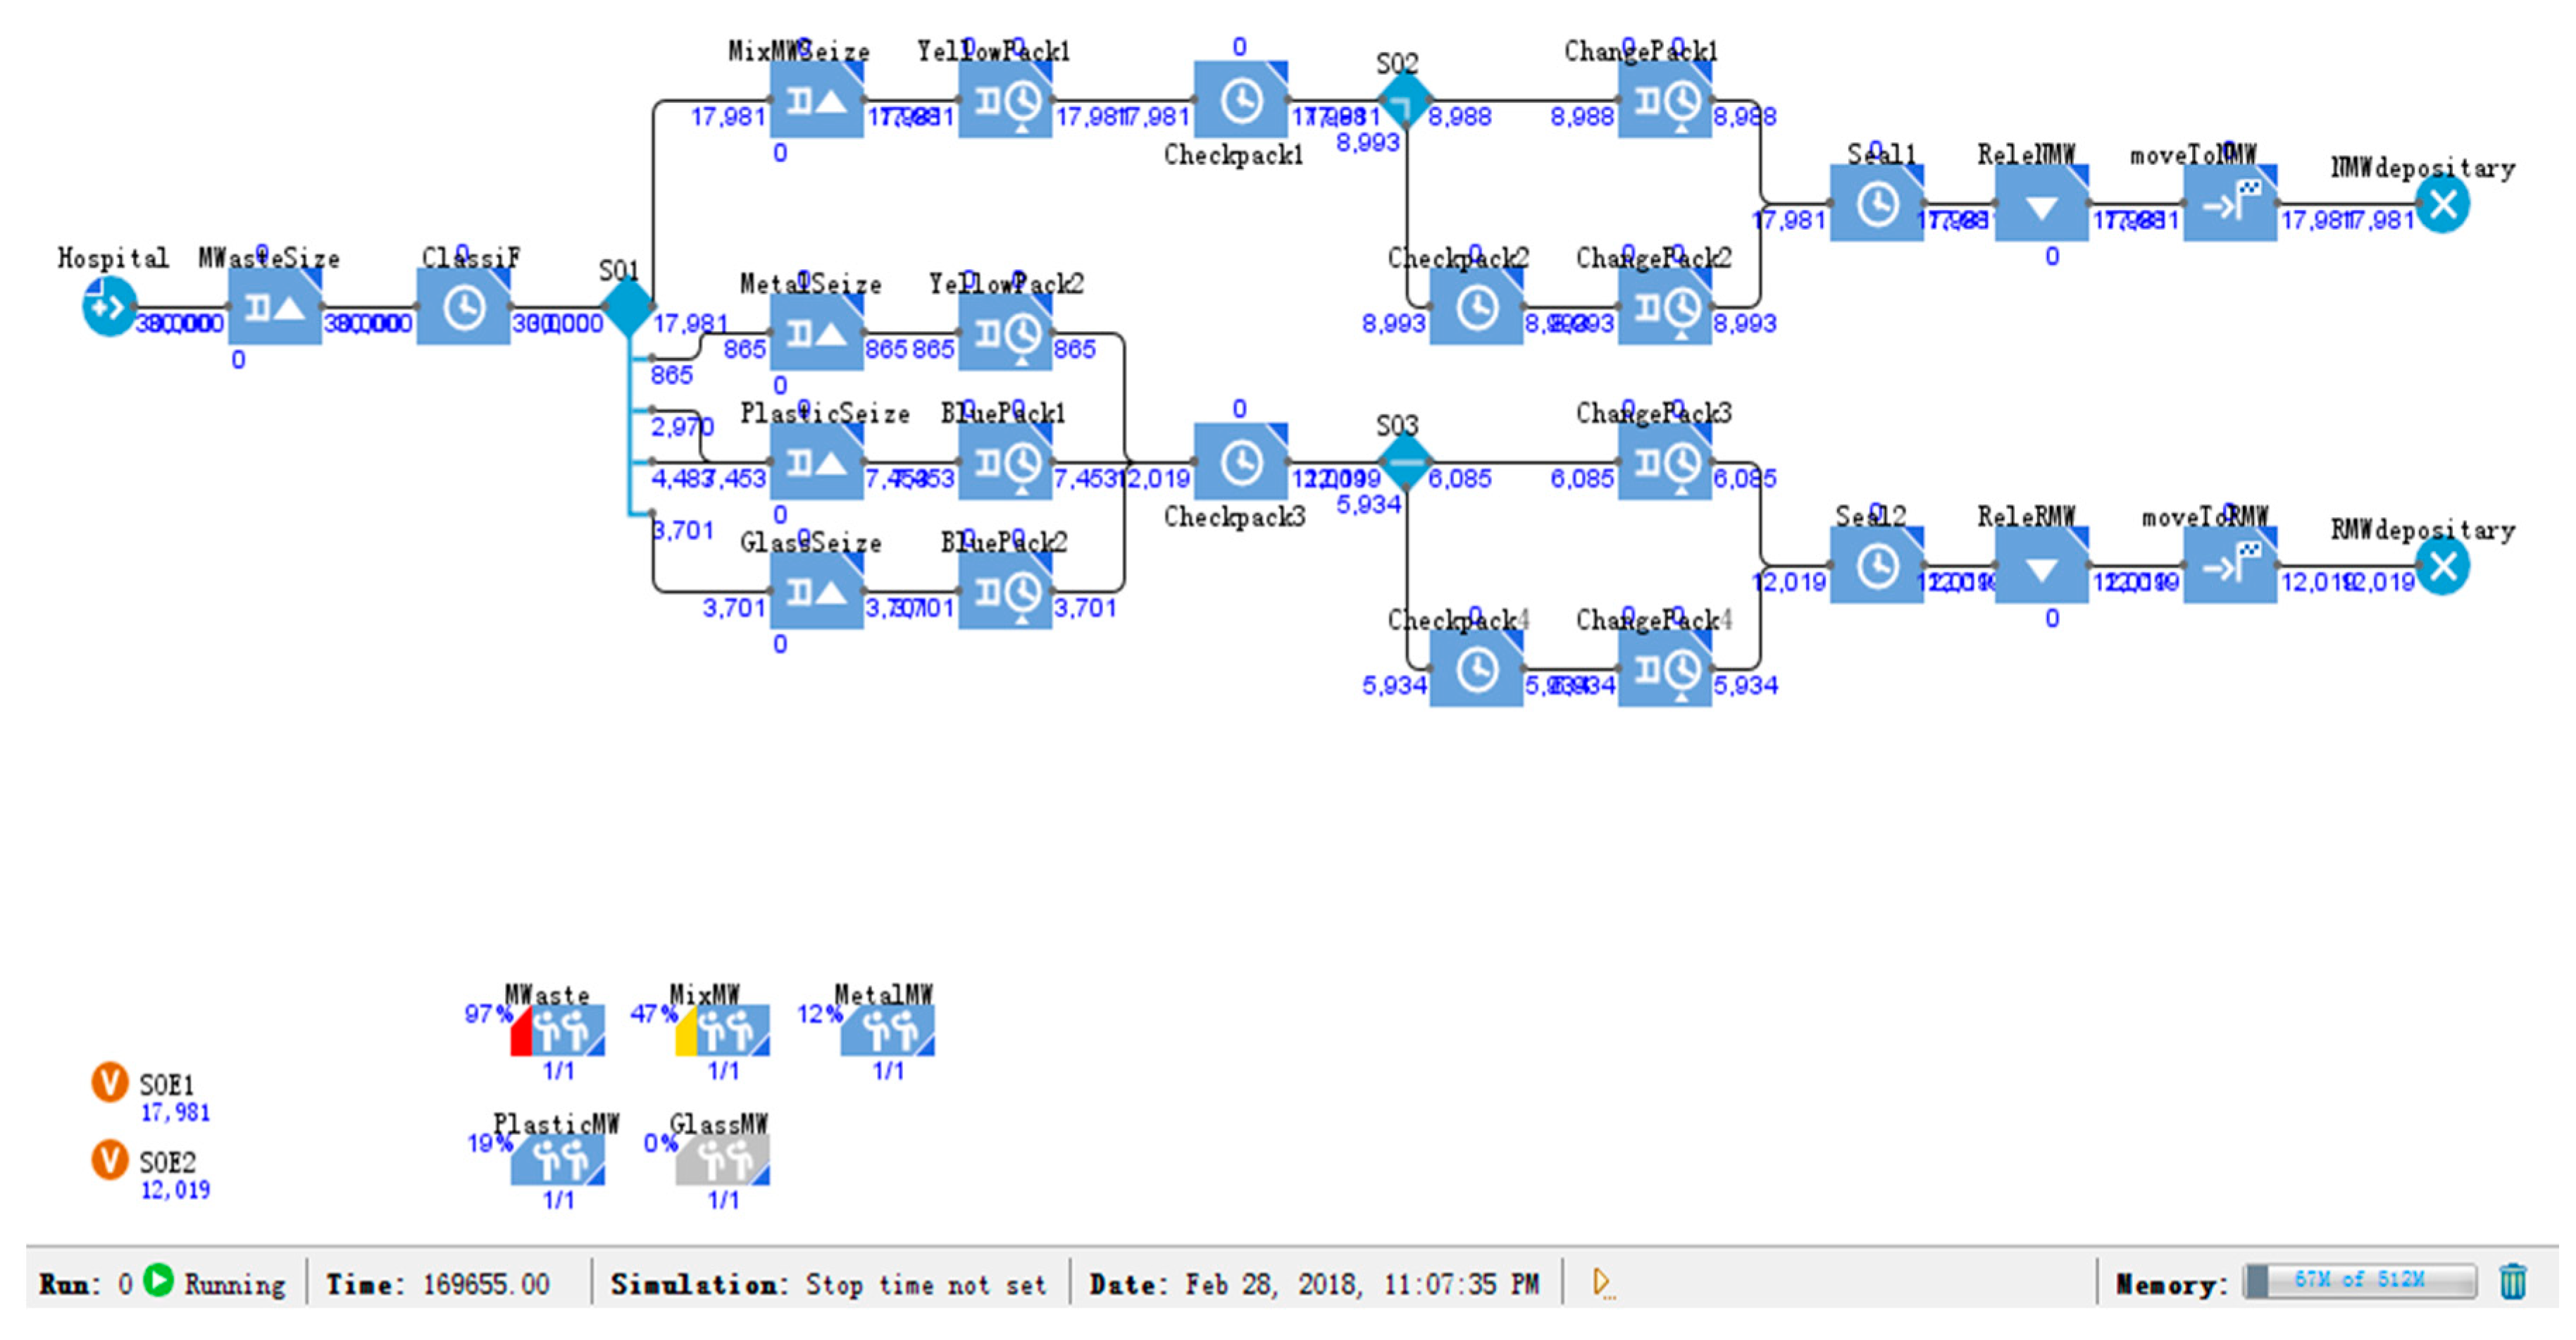Open the SOE2 variable
Image resolution: width=2576 pixels, height=1340 pixels.
coord(110,1160)
